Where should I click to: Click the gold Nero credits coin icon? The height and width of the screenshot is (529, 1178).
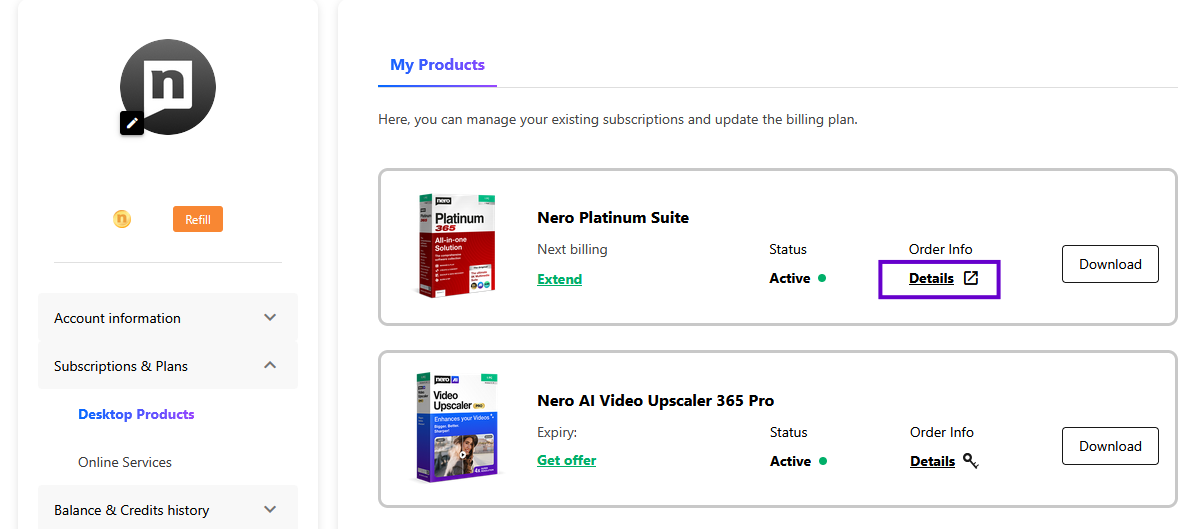click(x=122, y=219)
